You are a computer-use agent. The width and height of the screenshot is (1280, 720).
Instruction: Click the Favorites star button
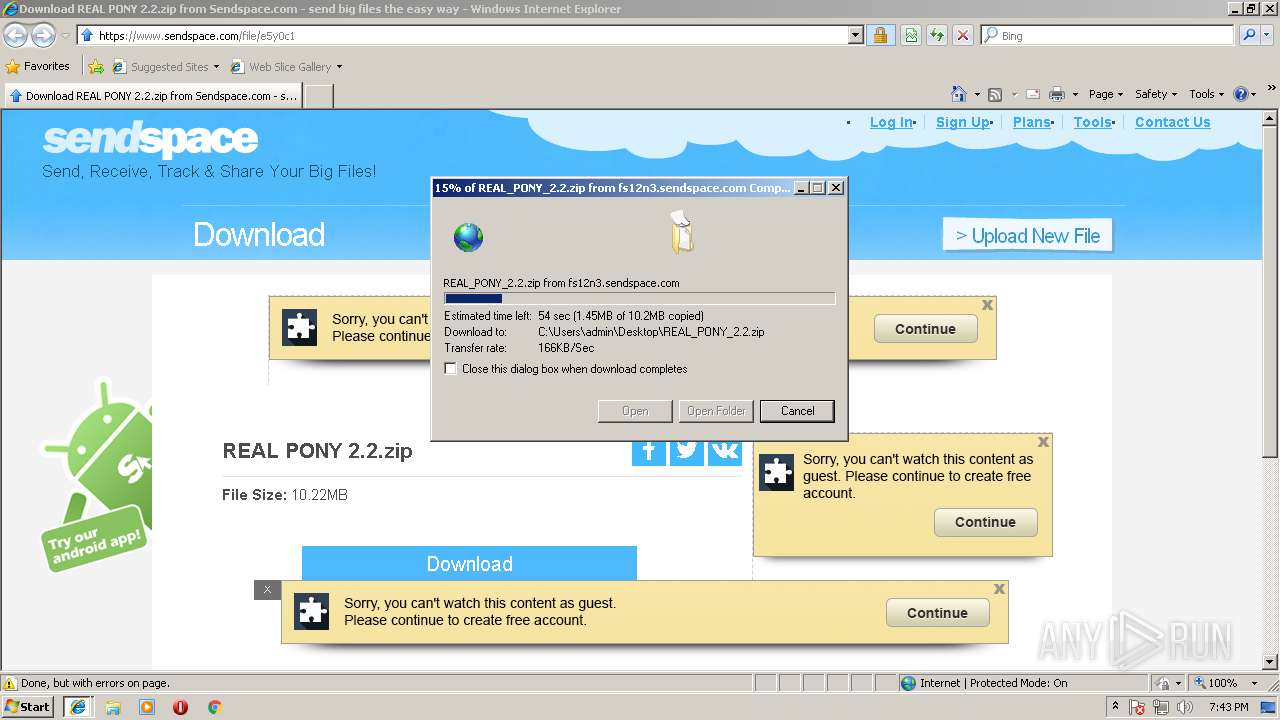point(38,66)
